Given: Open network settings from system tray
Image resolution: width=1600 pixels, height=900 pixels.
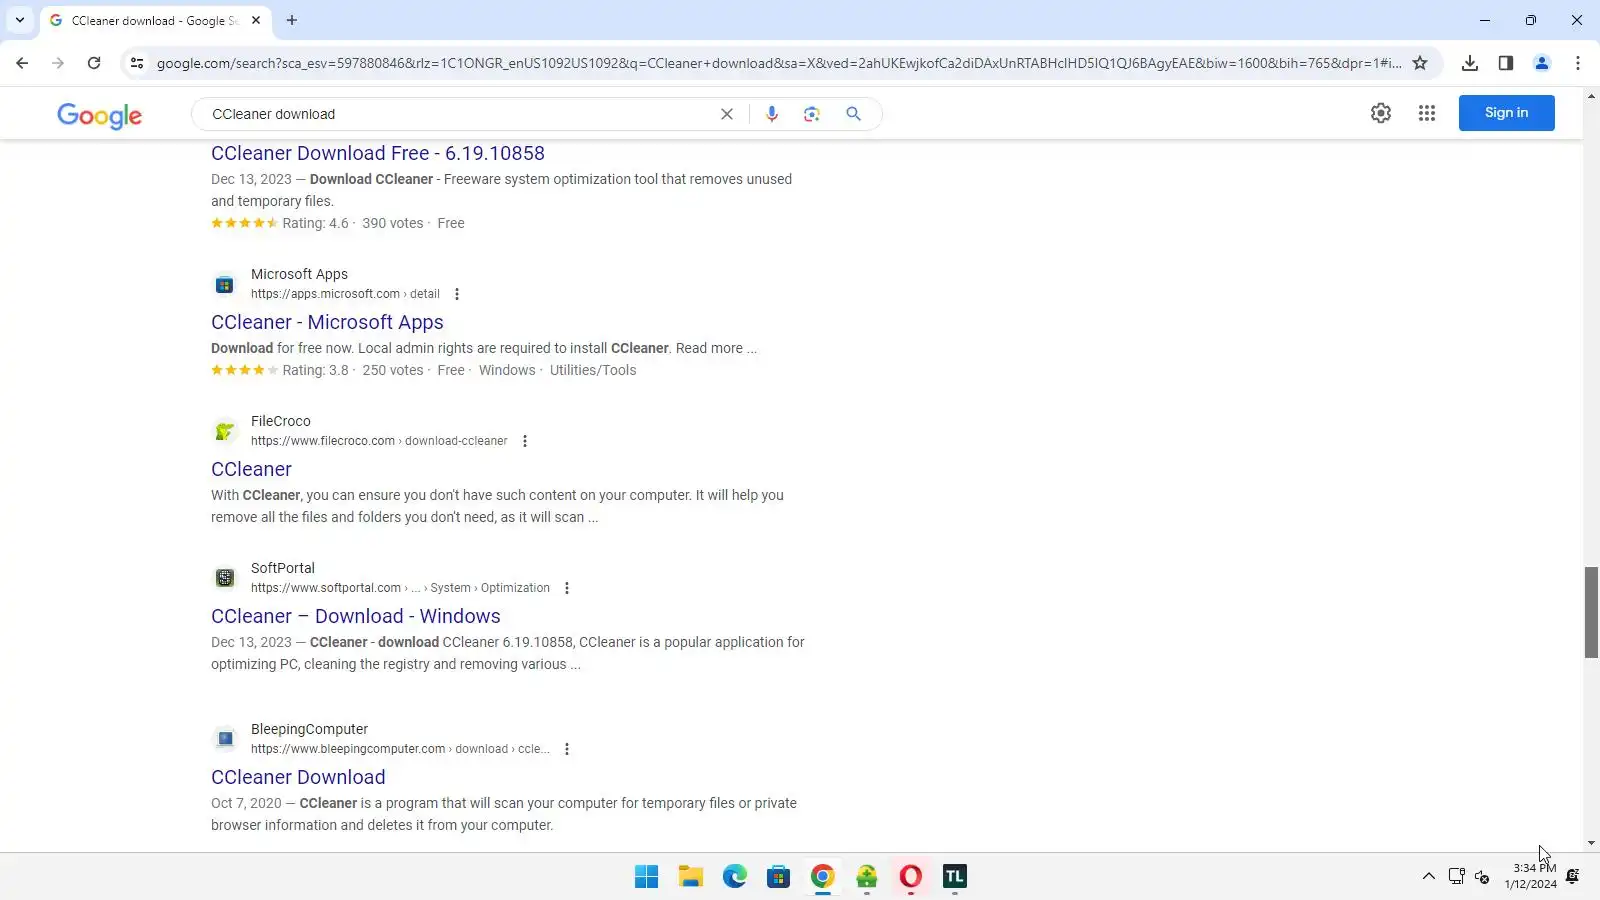Looking at the screenshot, I should pyautogui.click(x=1457, y=877).
